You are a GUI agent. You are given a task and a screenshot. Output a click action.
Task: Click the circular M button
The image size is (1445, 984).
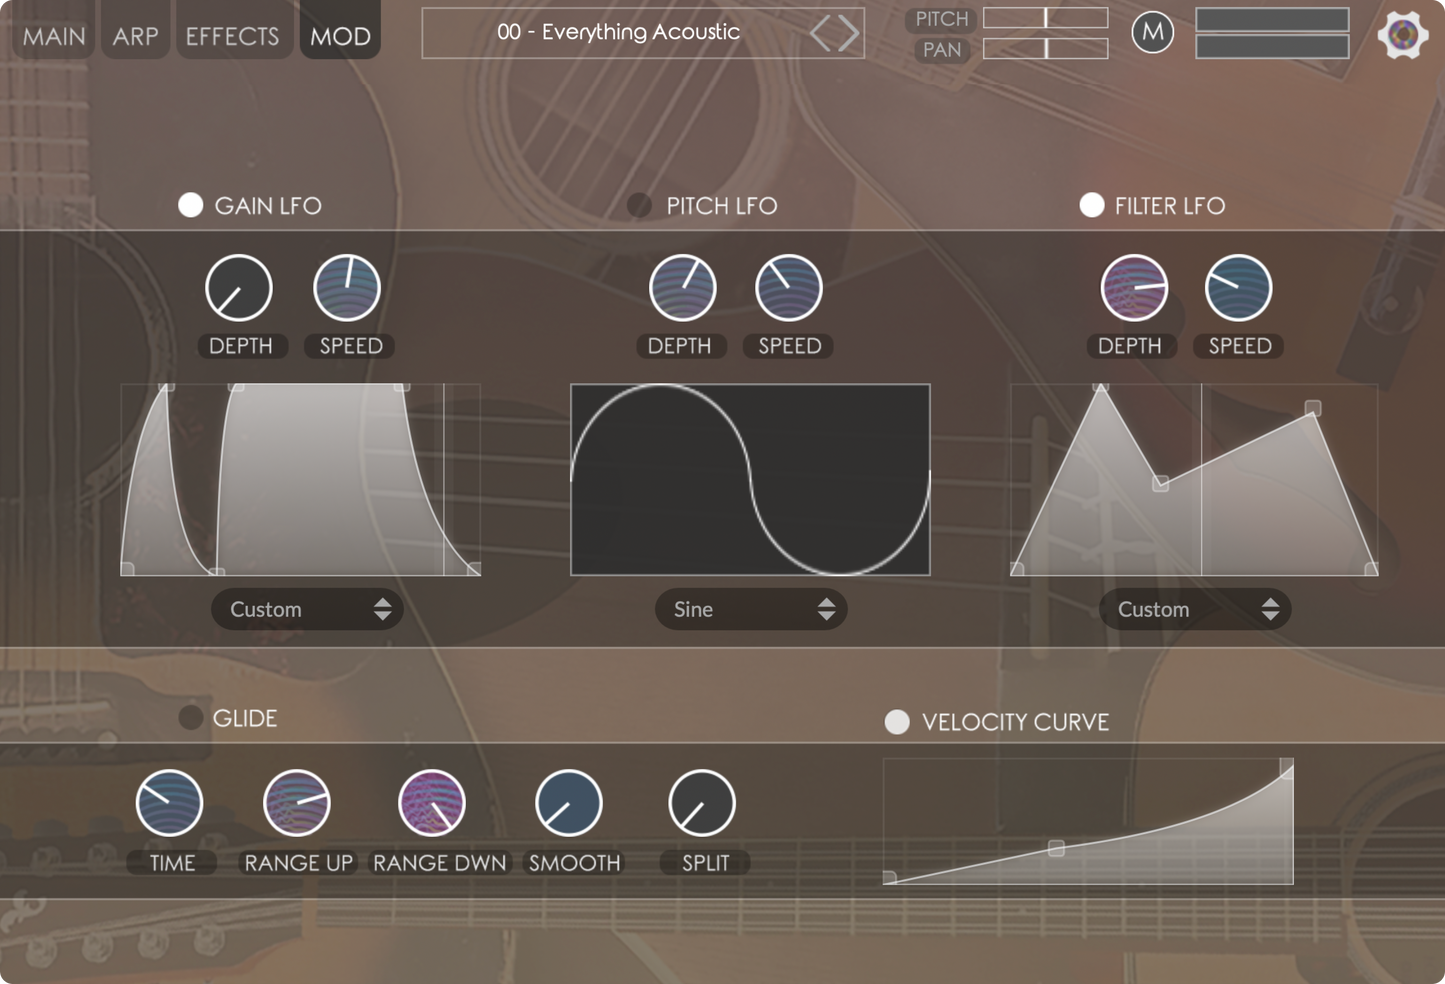pyautogui.click(x=1152, y=33)
